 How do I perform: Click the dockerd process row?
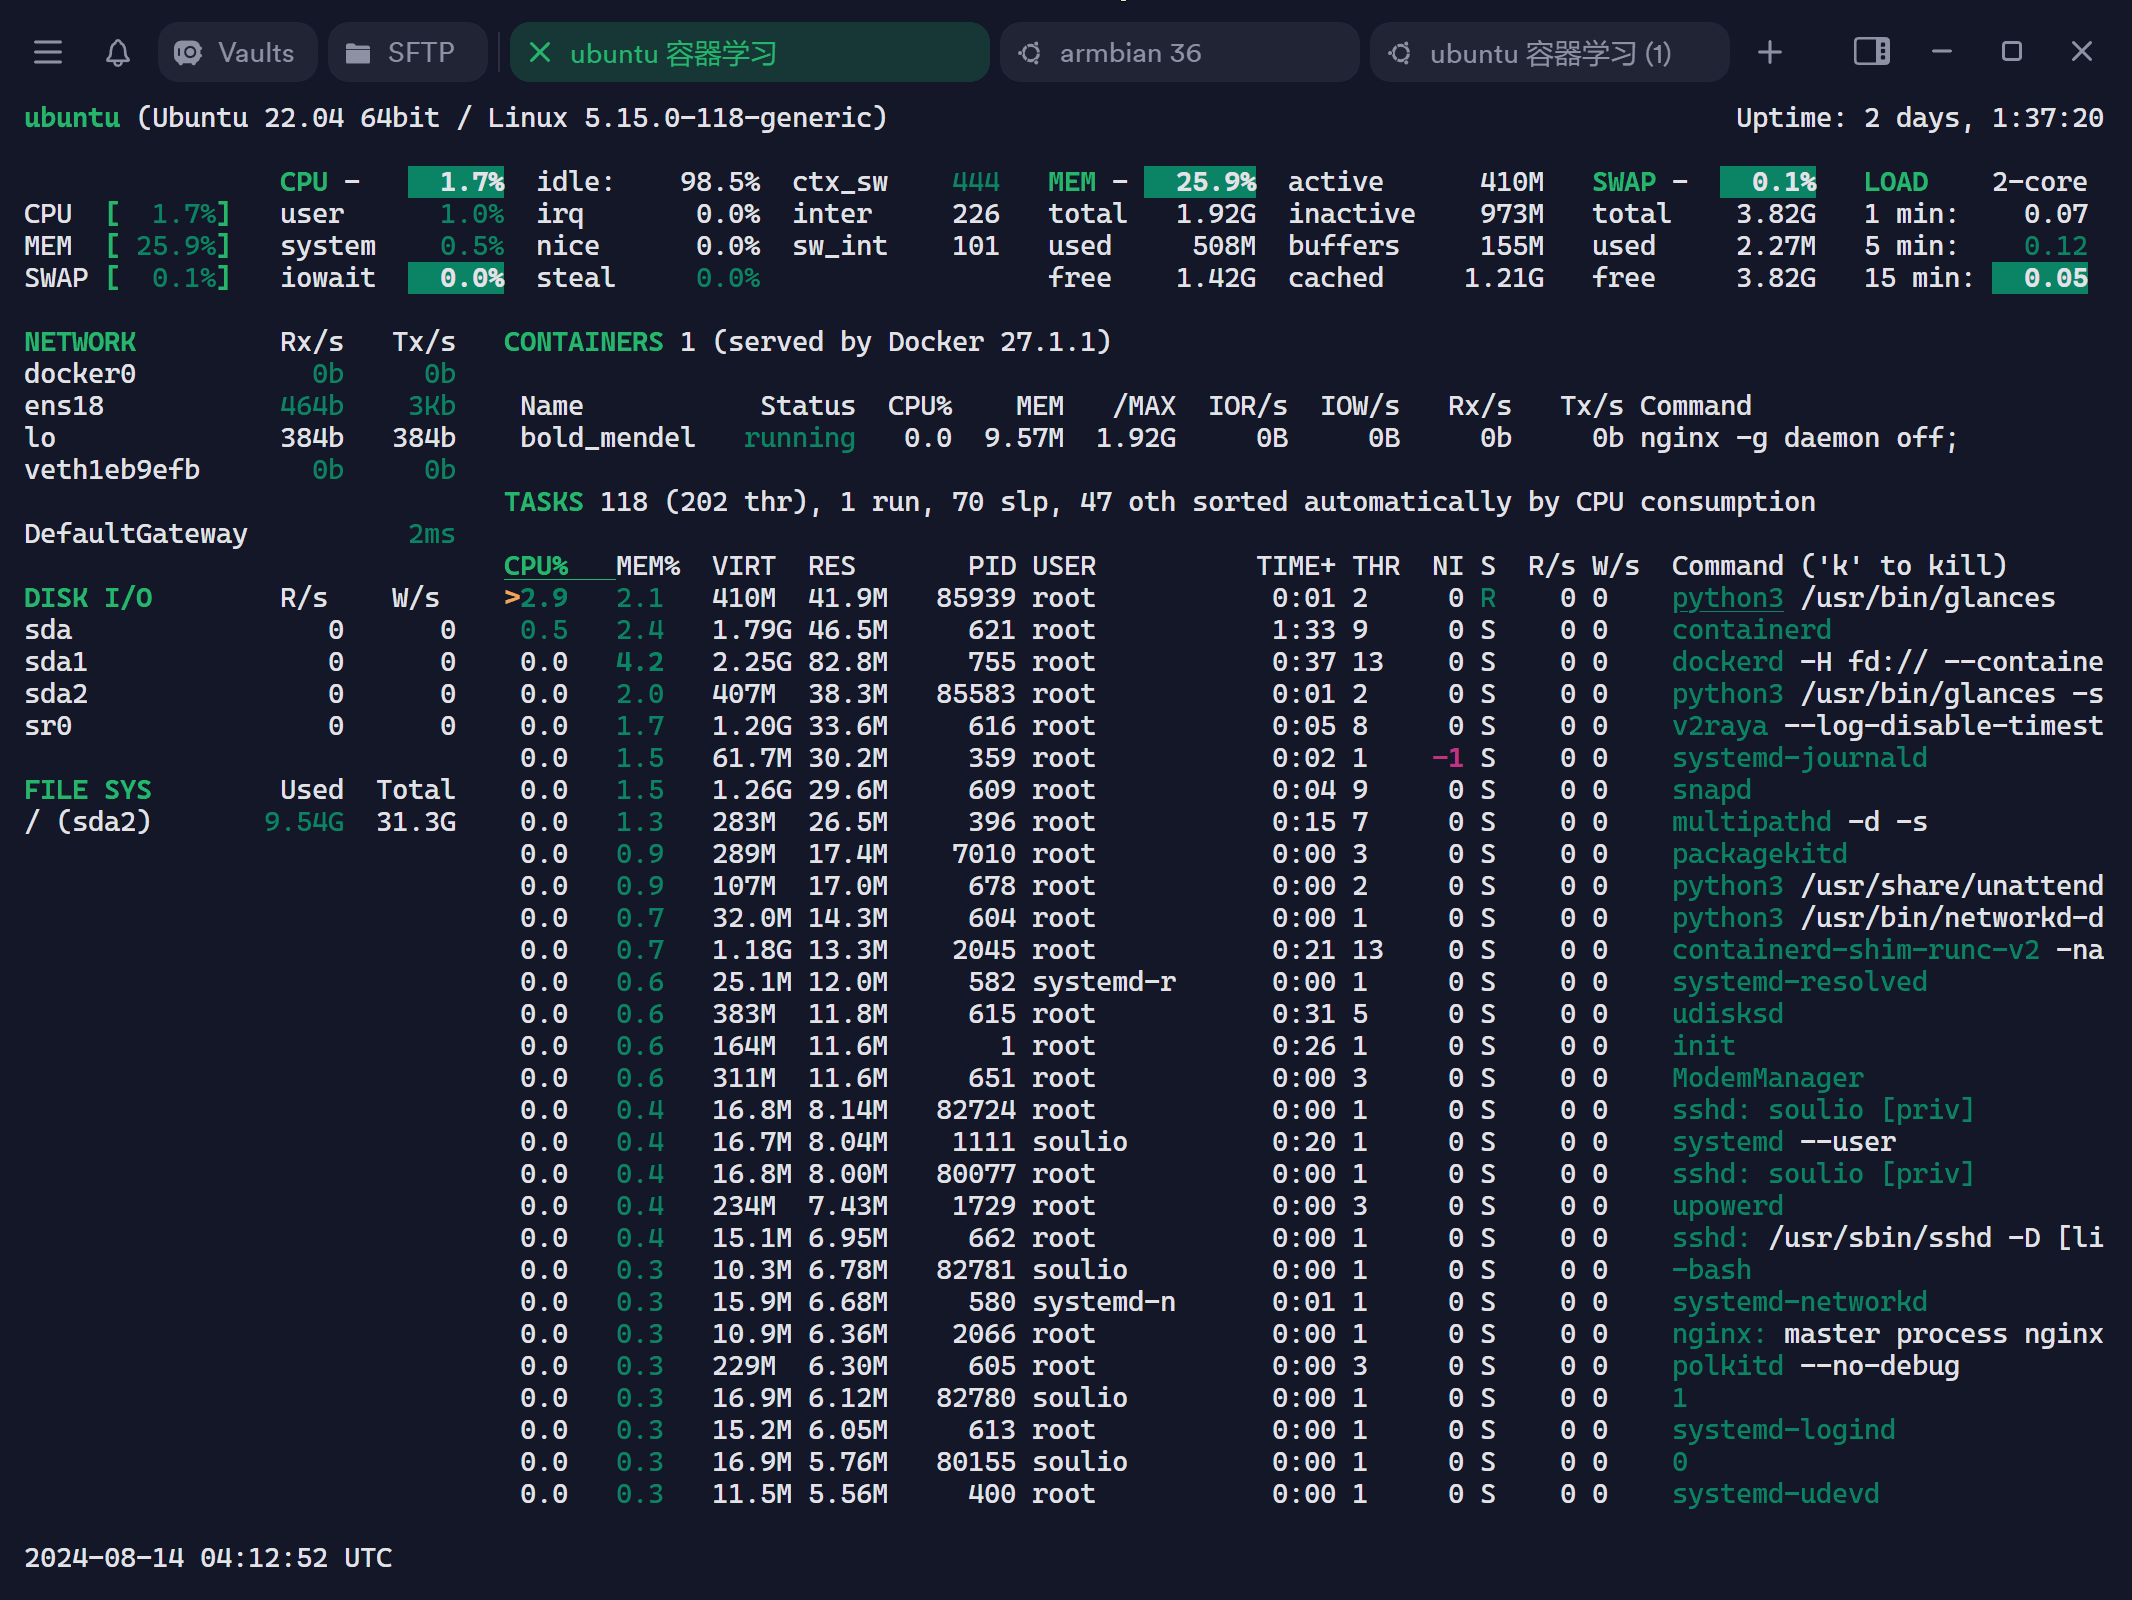[1727, 662]
